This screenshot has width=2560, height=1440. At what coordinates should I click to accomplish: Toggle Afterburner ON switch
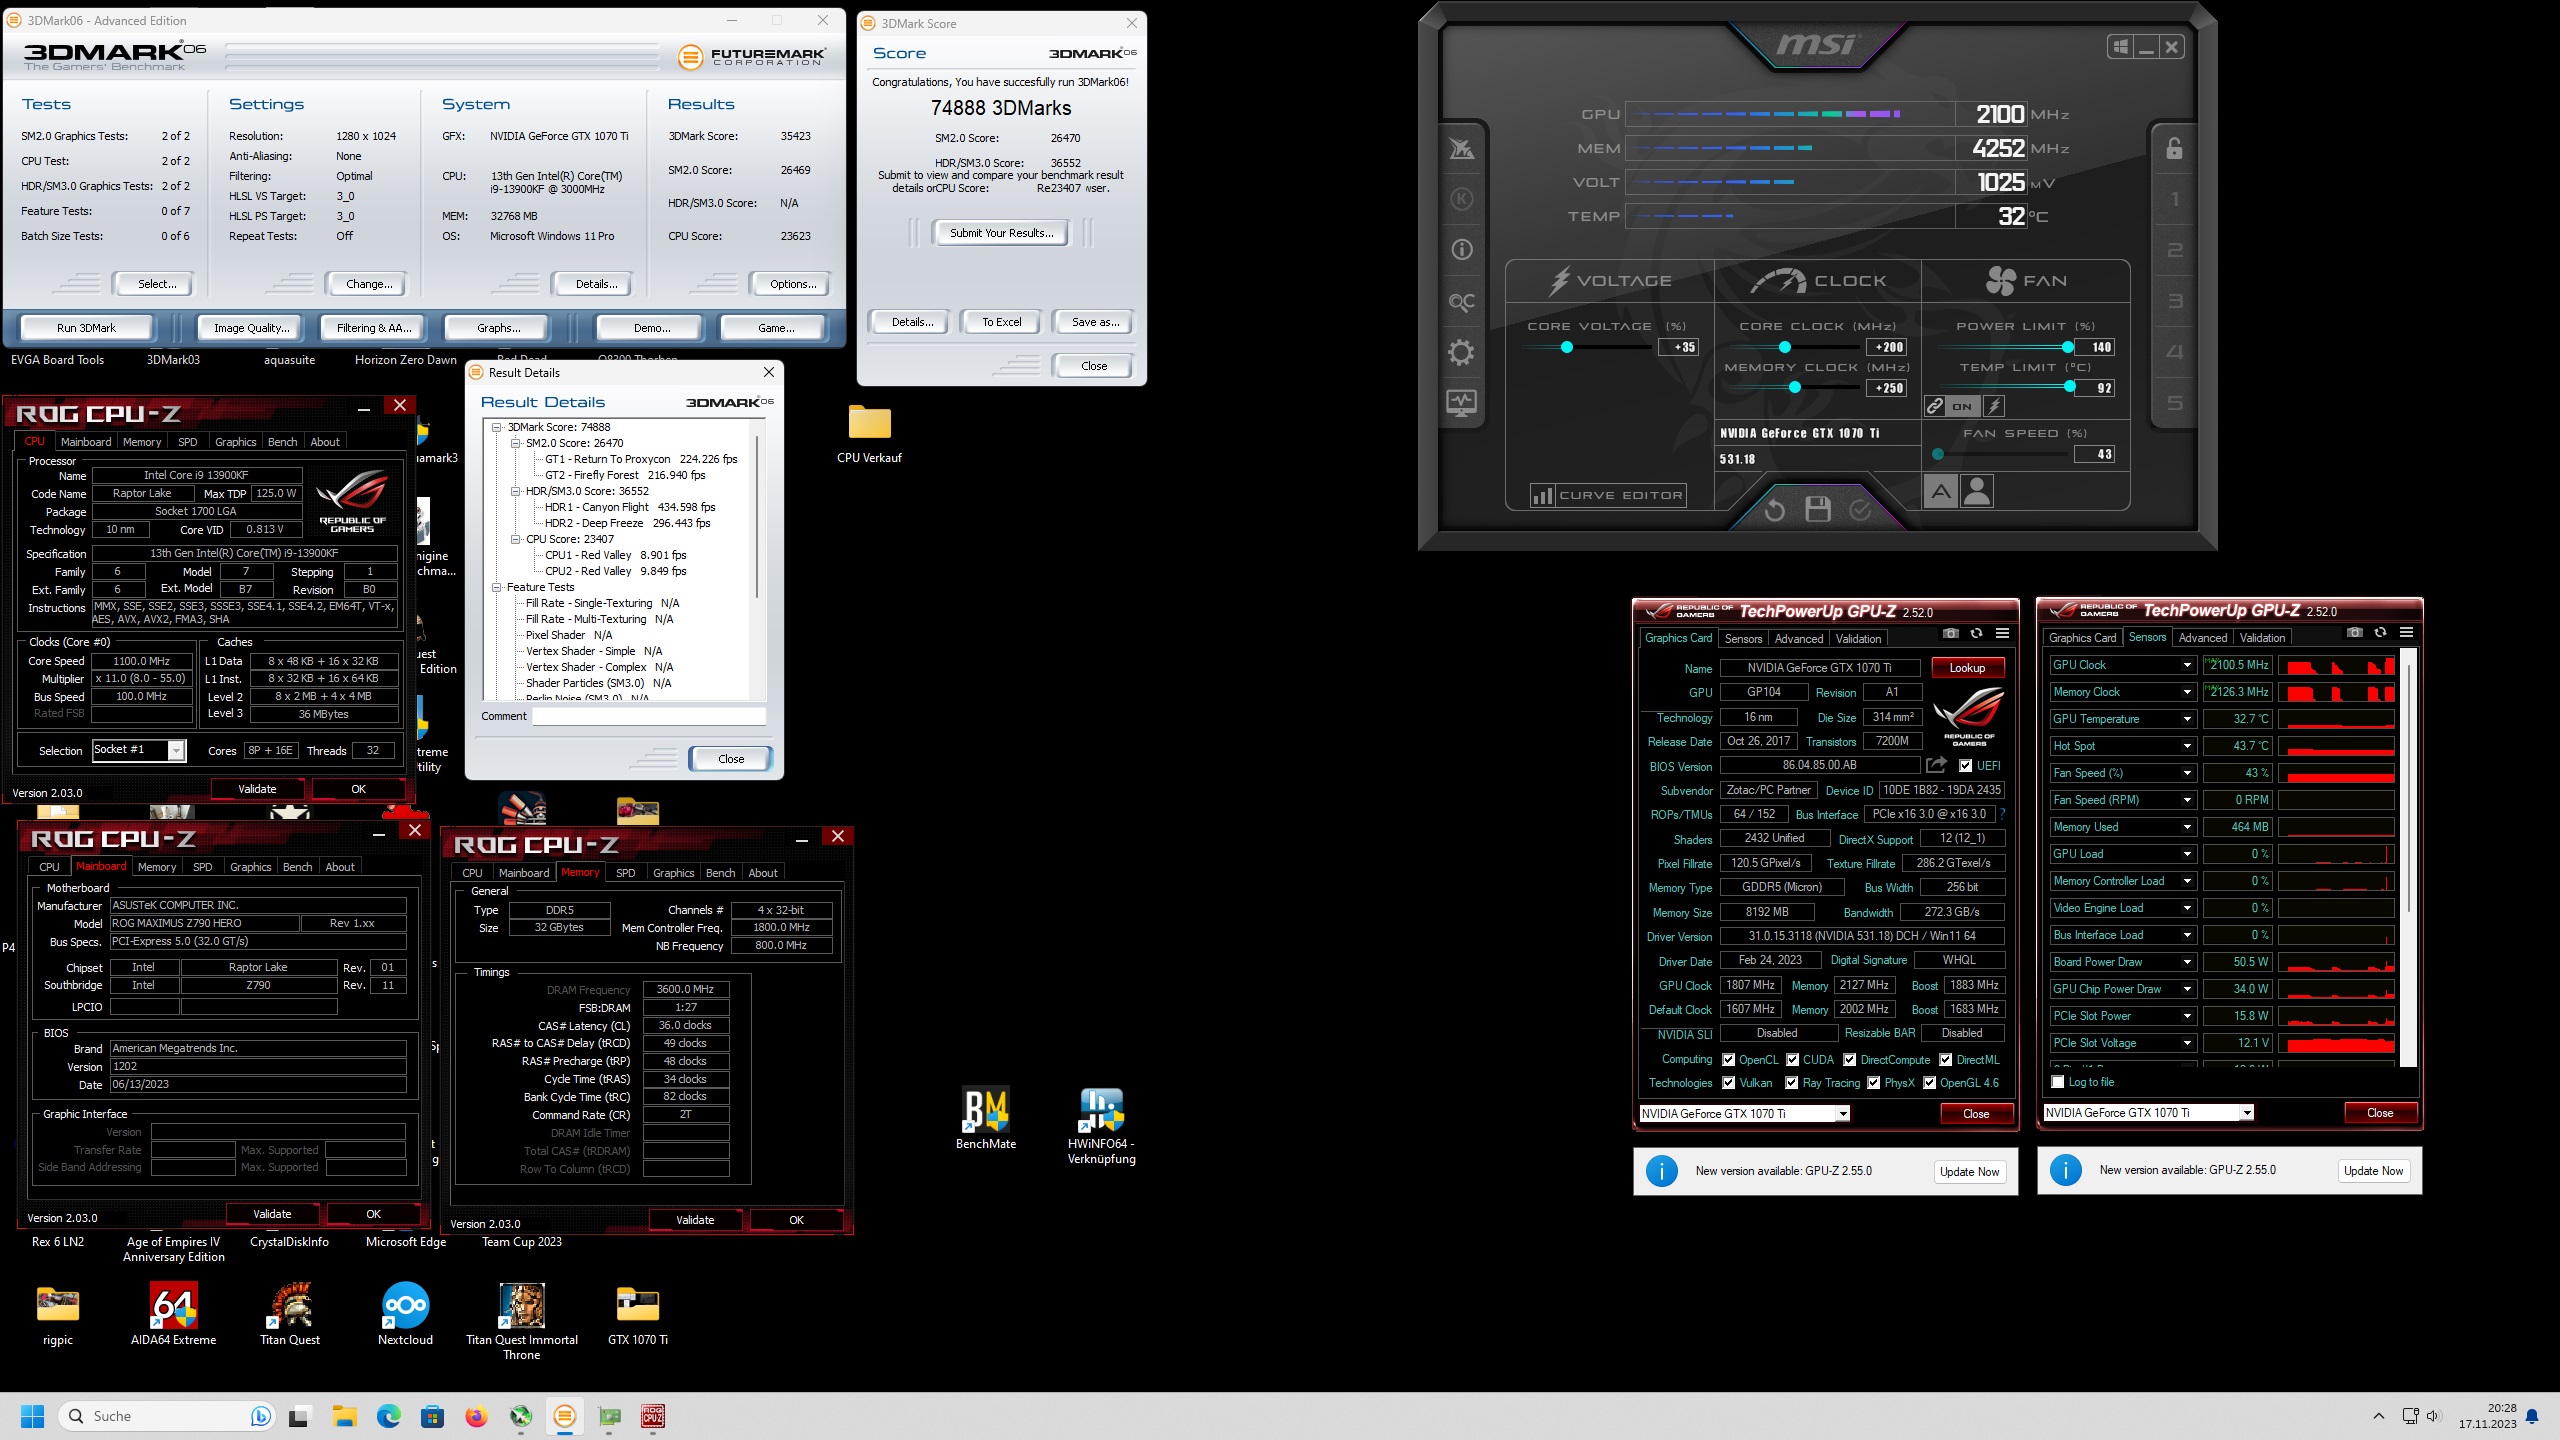[1962, 406]
